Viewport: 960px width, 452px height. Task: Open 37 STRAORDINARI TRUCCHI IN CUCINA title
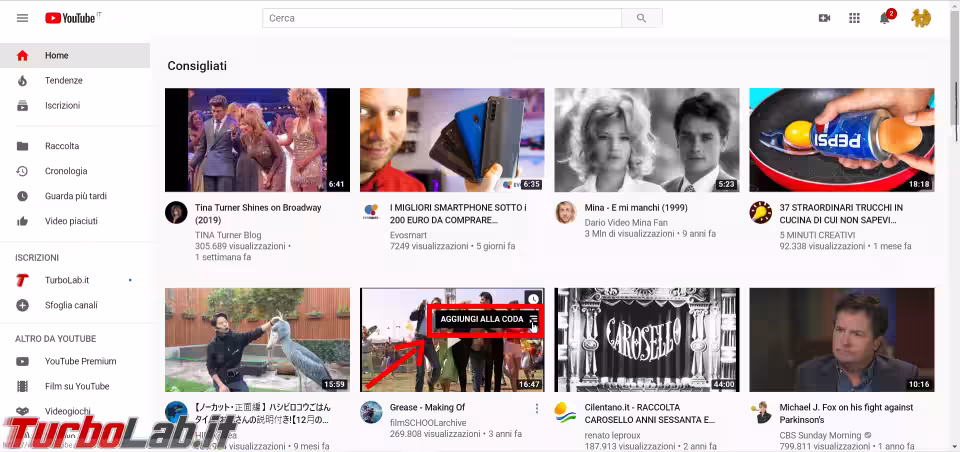tap(841, 214)
